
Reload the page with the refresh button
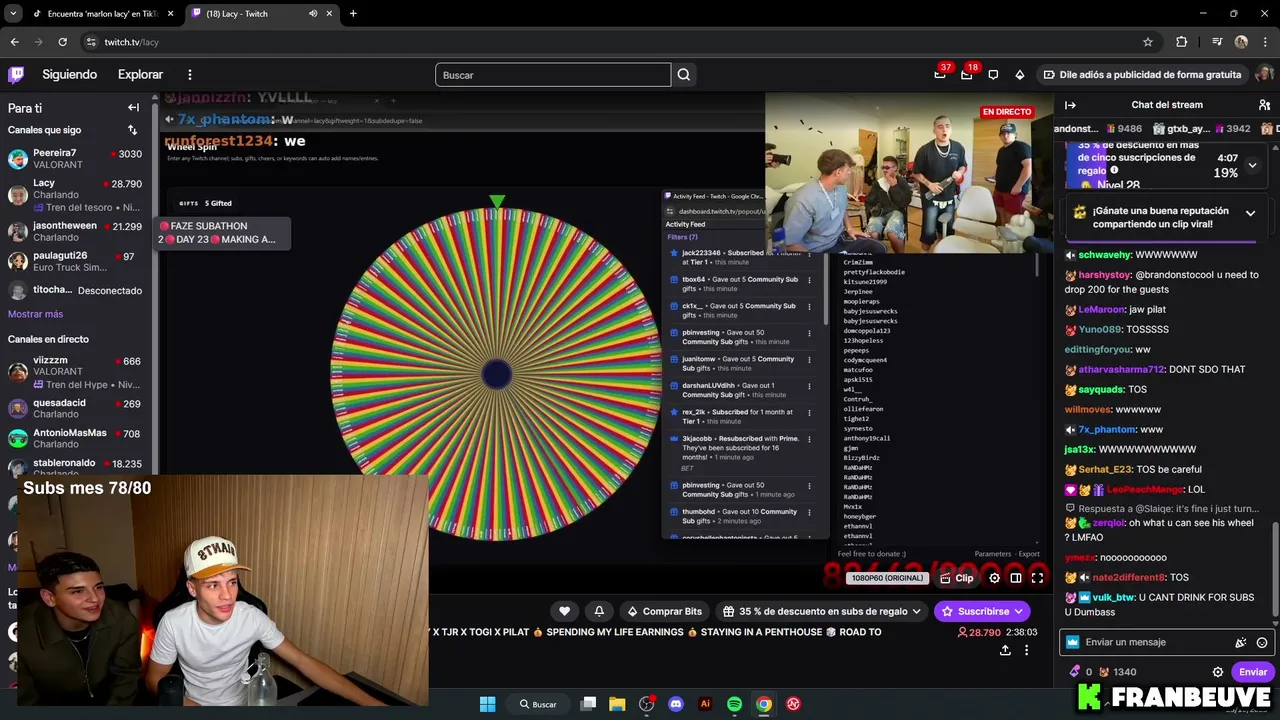coord(62,42)
